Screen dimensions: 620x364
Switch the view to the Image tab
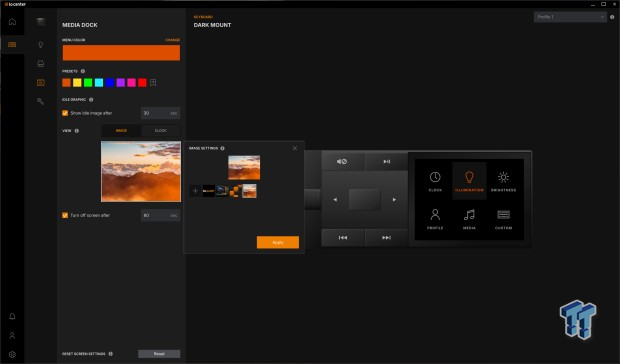pyautogui.click(x=121, y=131)
